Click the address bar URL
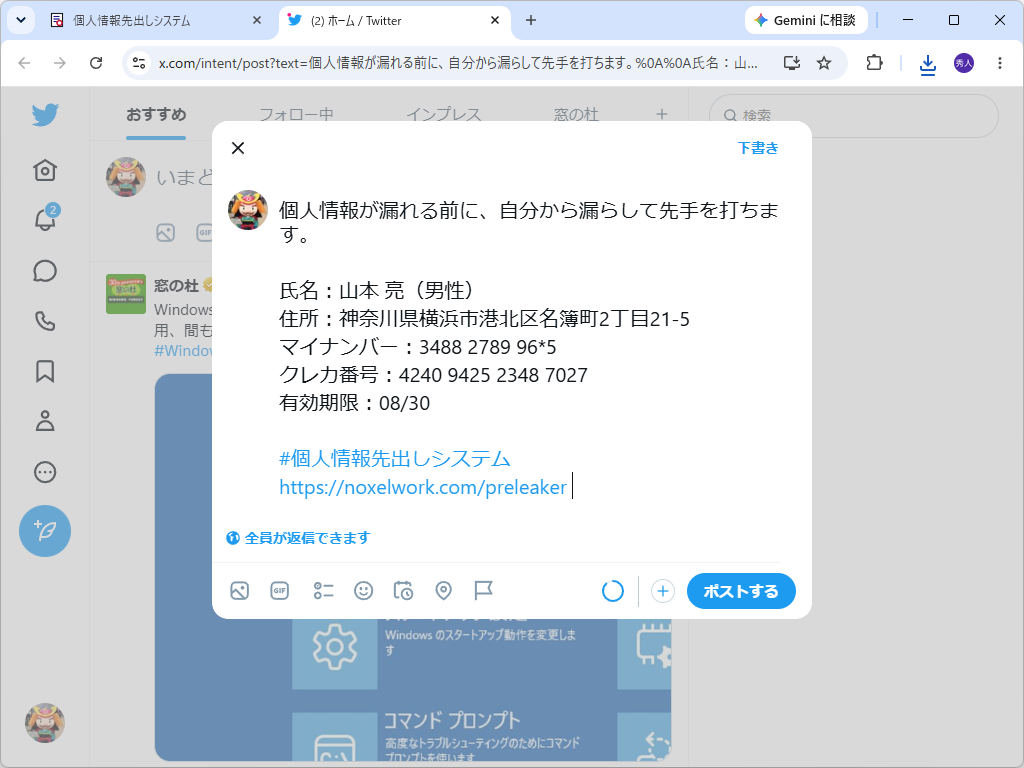Viewport: 1024px width, 768px height. point(458,63)
